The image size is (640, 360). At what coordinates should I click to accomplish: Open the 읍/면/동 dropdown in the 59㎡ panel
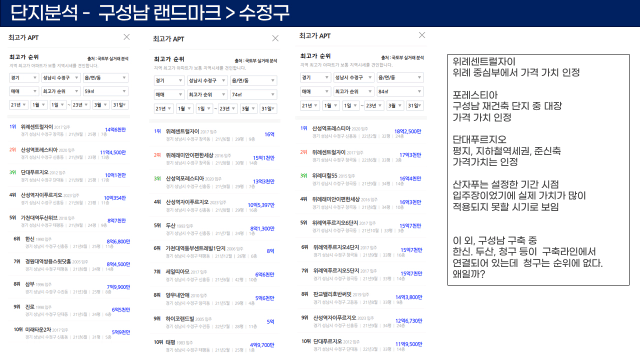[106, 78]
